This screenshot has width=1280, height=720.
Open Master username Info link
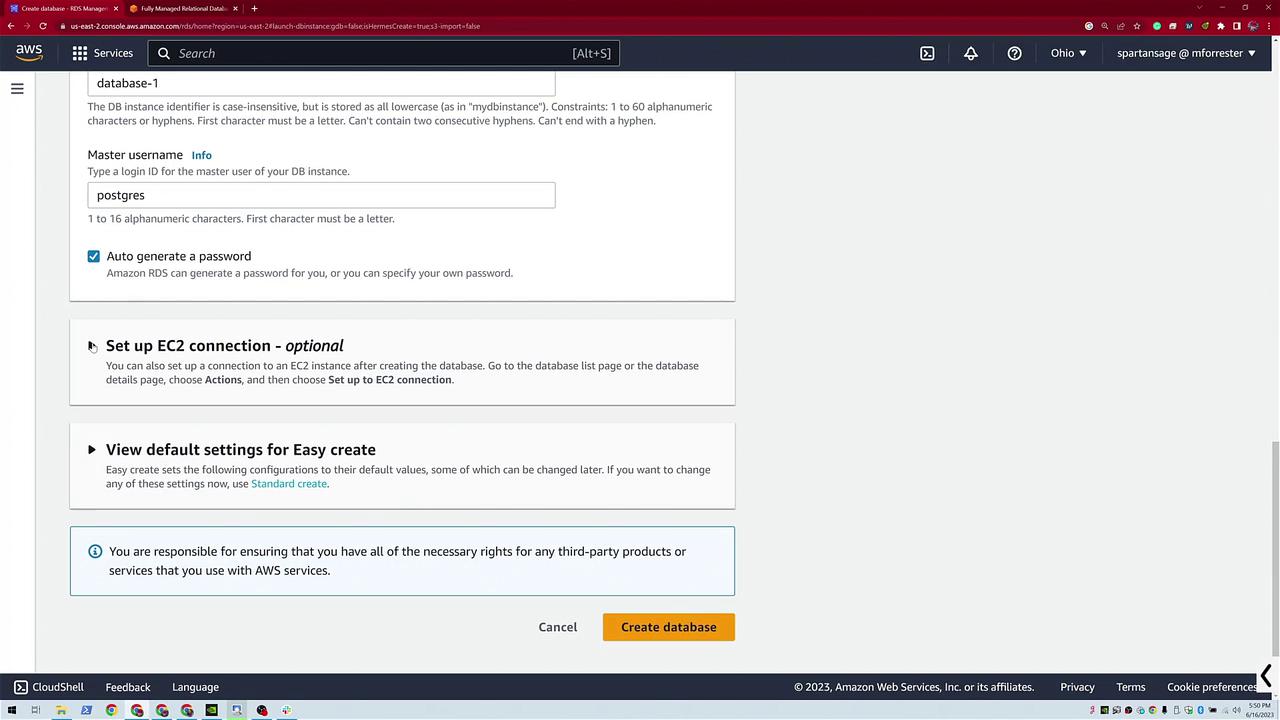point(201,155)
